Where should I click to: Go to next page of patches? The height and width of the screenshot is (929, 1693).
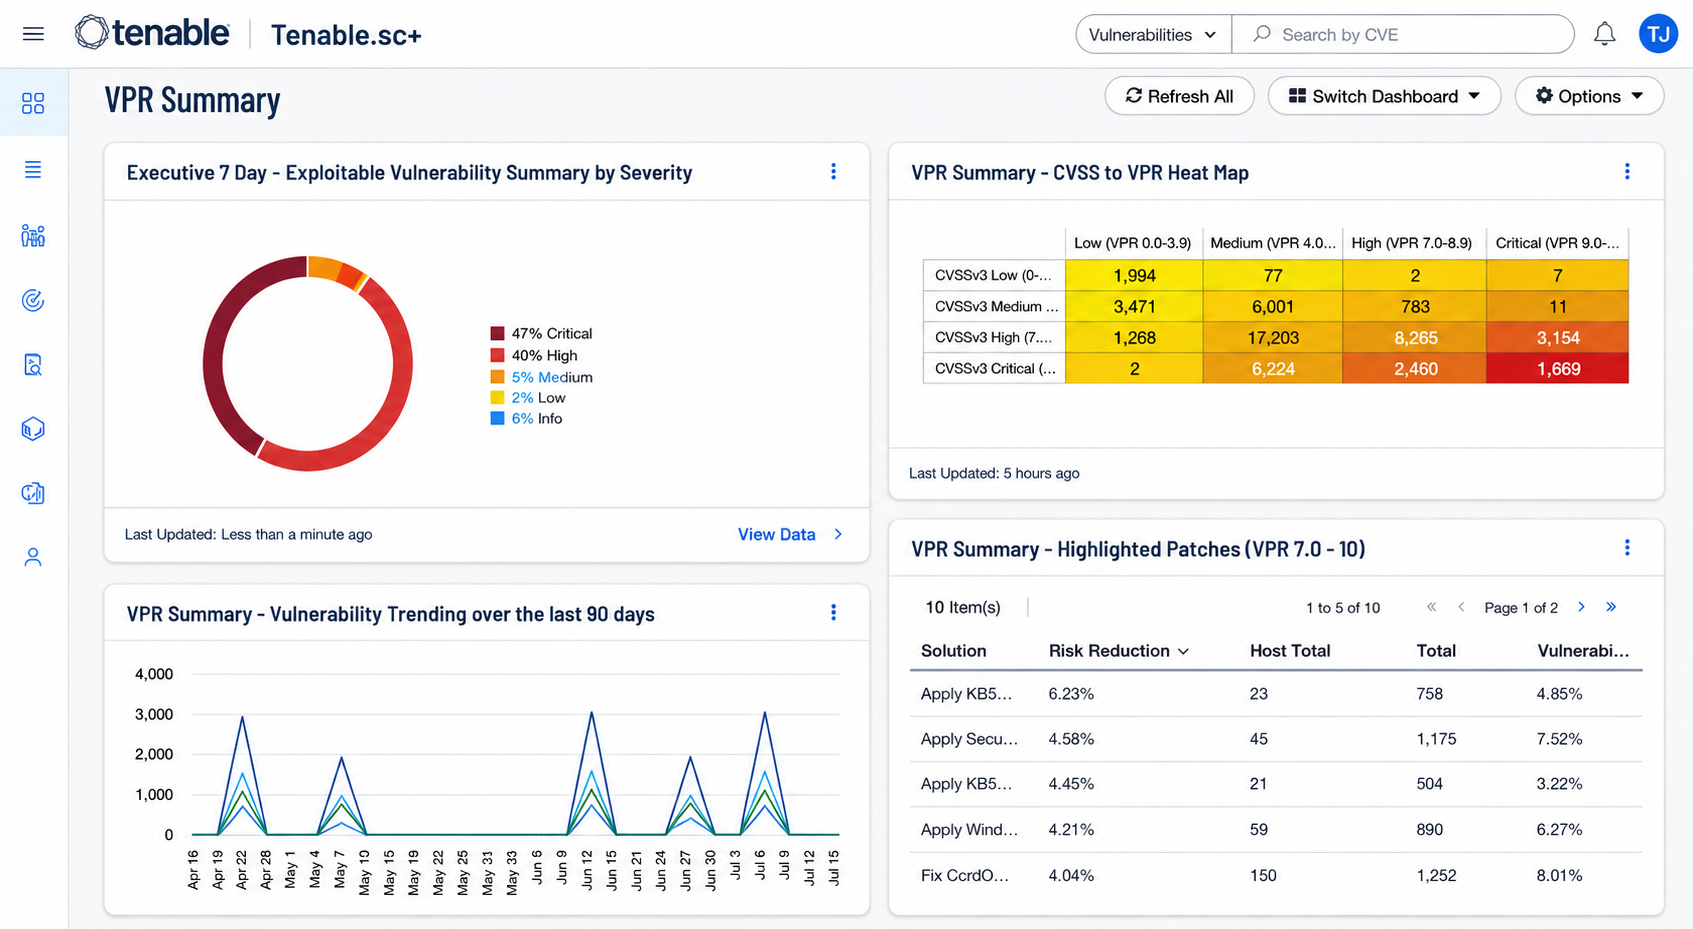point(1581,607)
